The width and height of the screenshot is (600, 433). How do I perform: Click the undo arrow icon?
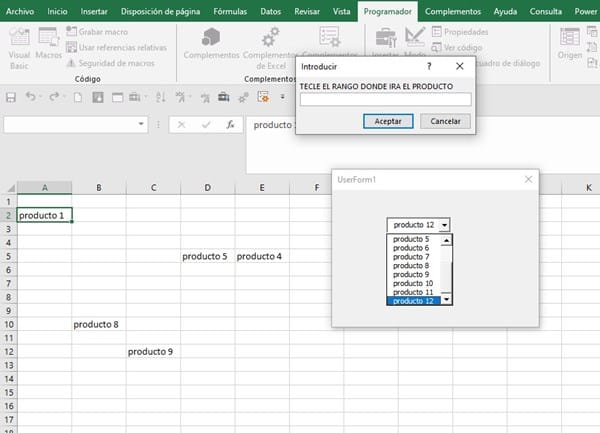[x=32, y=97]
